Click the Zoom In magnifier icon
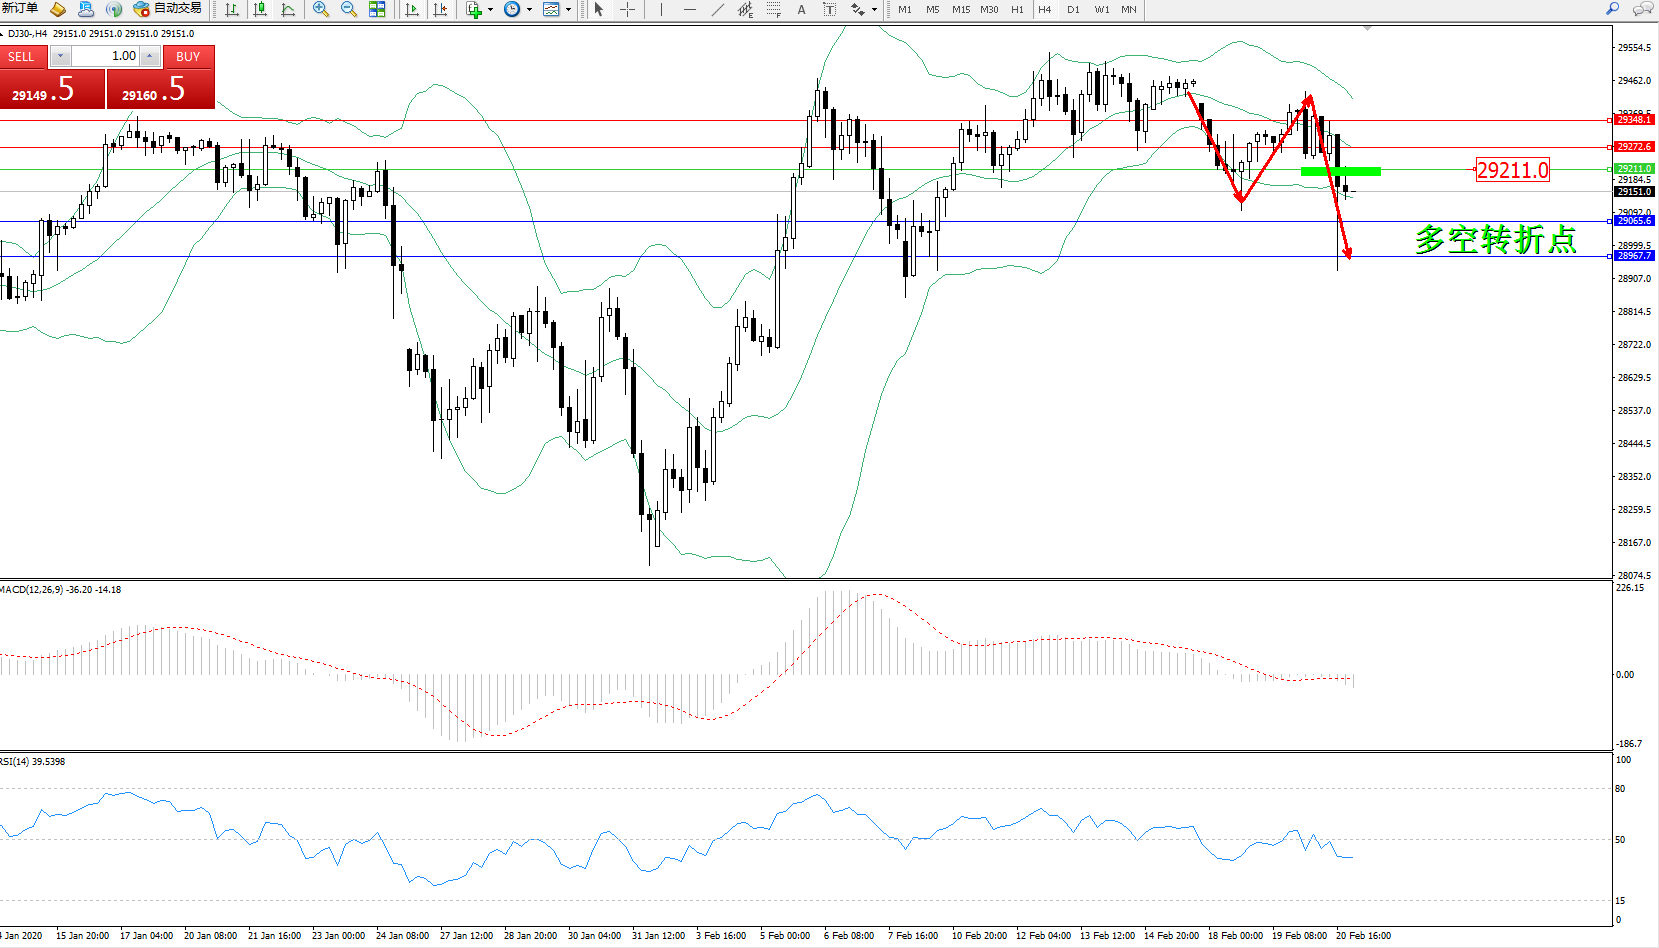 (x=321, y=9)
